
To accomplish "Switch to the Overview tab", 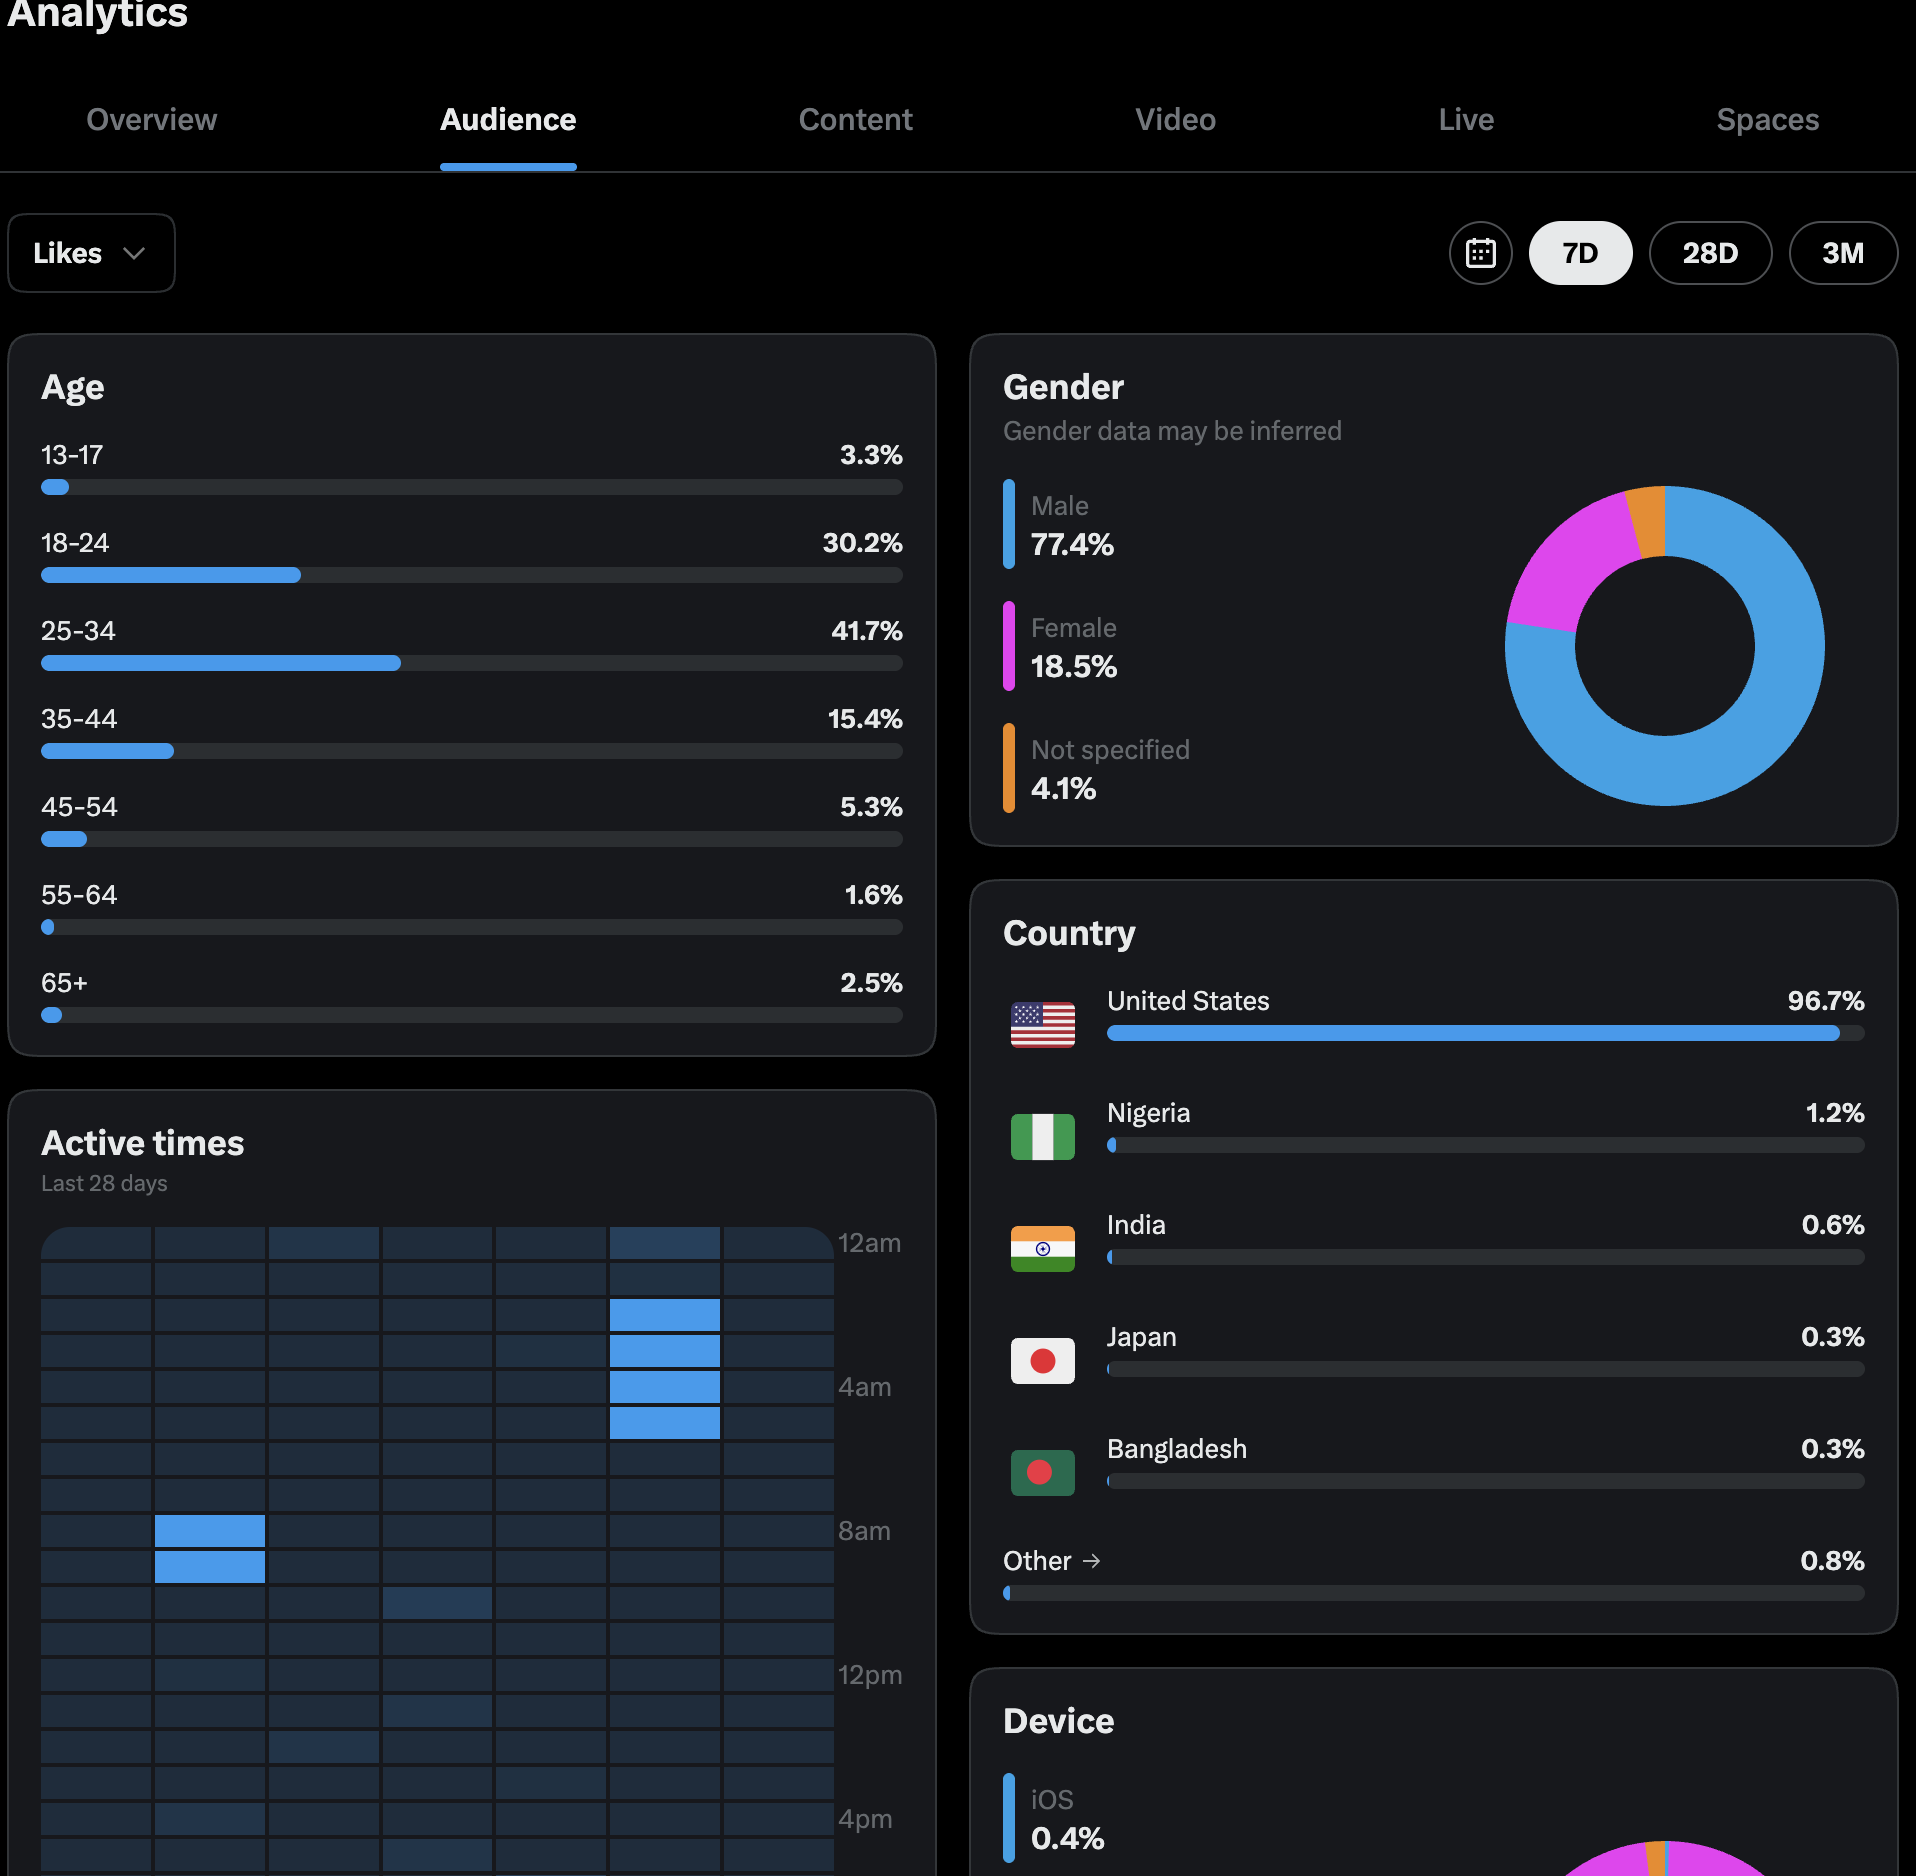I will click(152, 120).
